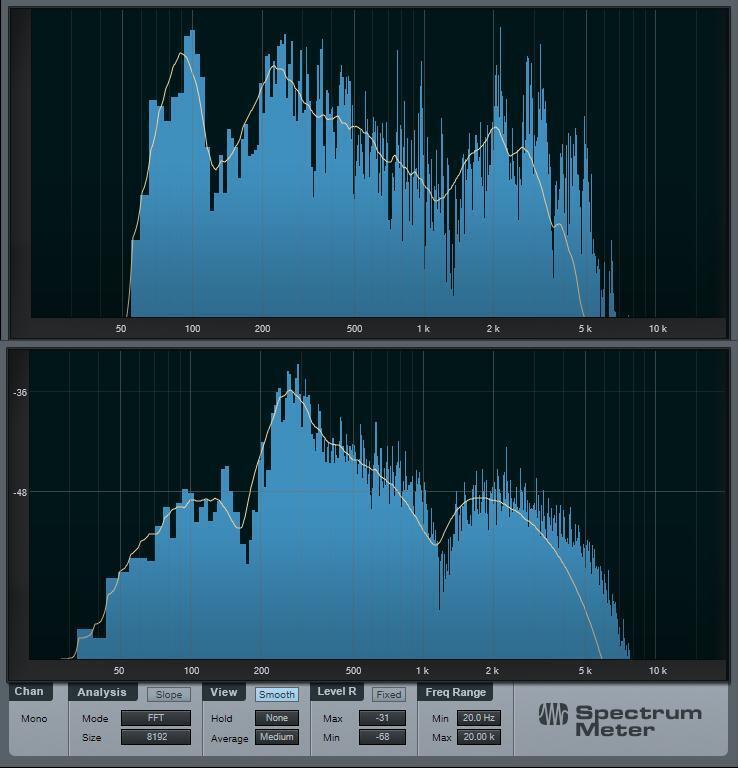Screen dimensions: 738x768
Task: Click the Level Min -68 field
Action: (382, 737)
